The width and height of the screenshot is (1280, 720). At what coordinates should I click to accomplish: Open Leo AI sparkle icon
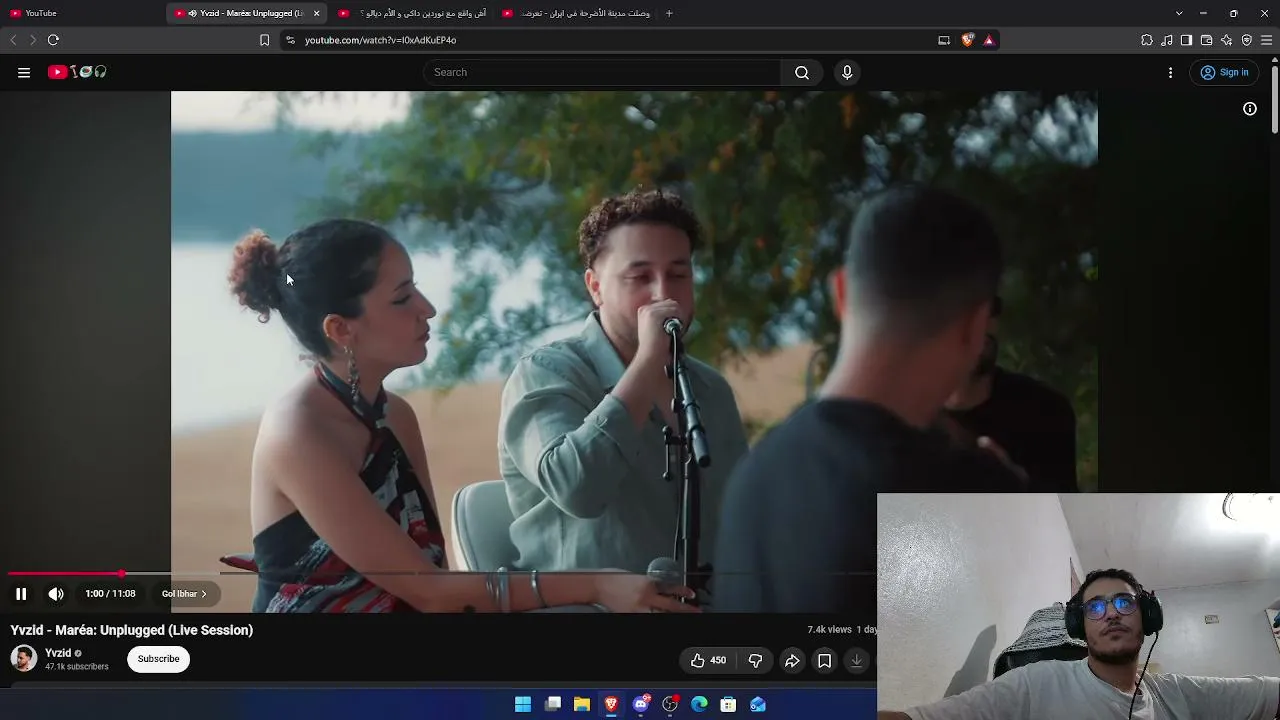coord(1226,40)
